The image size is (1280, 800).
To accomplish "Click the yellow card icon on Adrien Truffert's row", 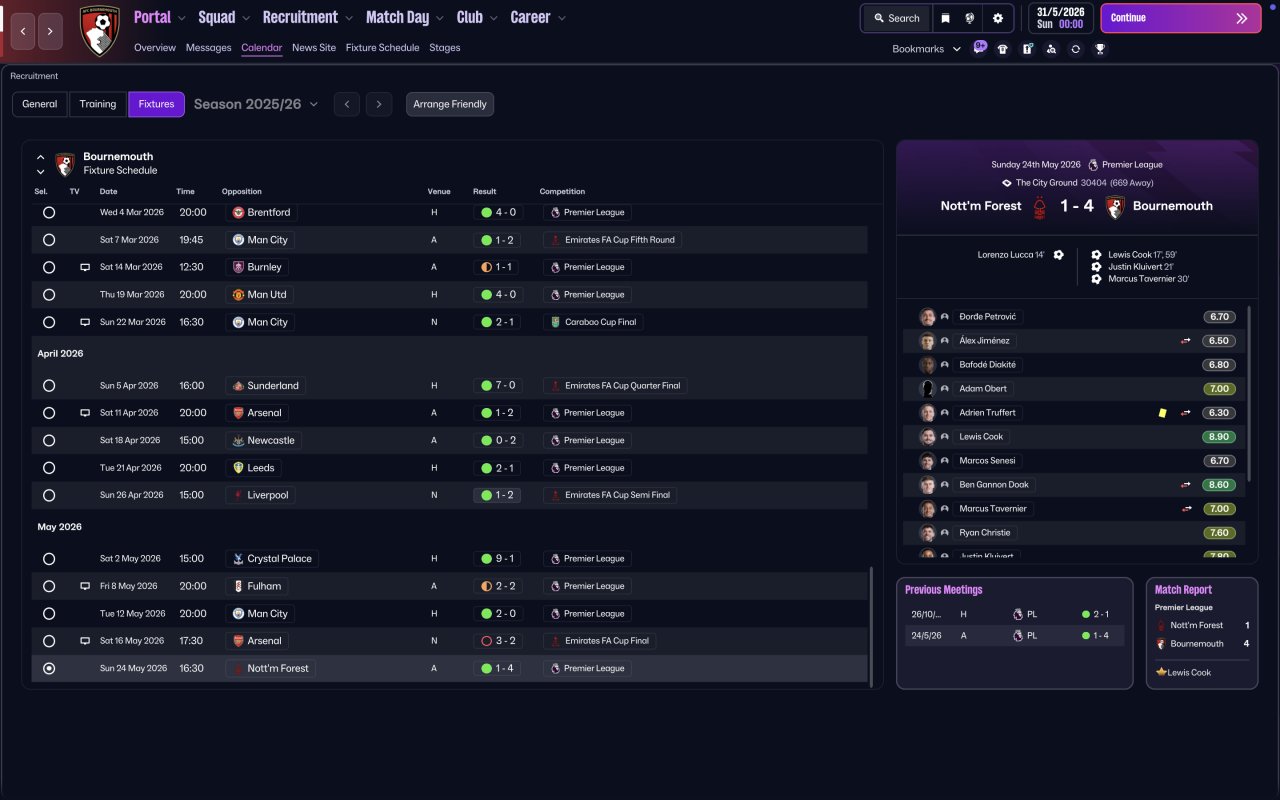I will point(1162,413).
